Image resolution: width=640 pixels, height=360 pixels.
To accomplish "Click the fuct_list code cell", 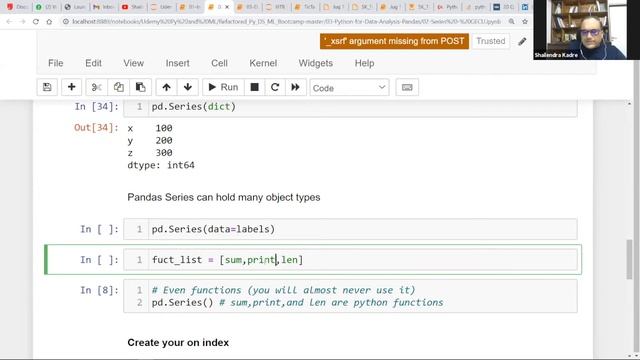I will point(350,260).
